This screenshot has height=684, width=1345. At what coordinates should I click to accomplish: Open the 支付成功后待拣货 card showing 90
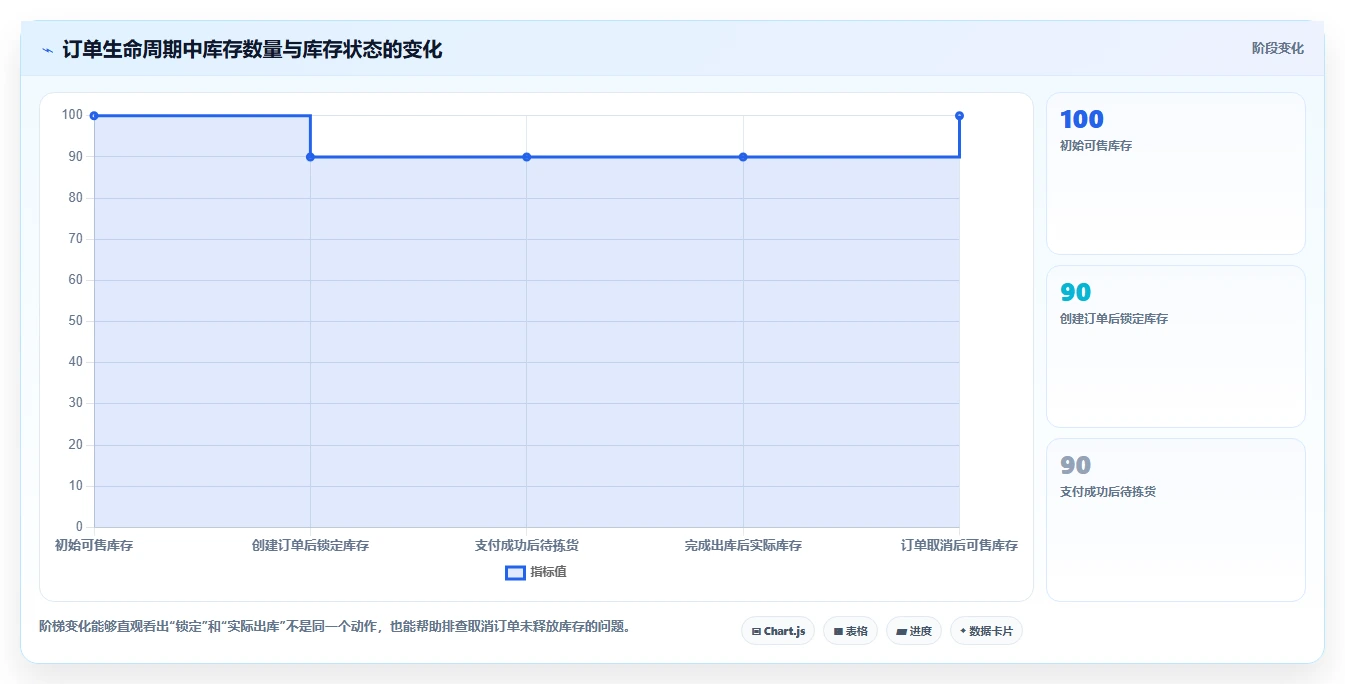tap(1176, 520)
